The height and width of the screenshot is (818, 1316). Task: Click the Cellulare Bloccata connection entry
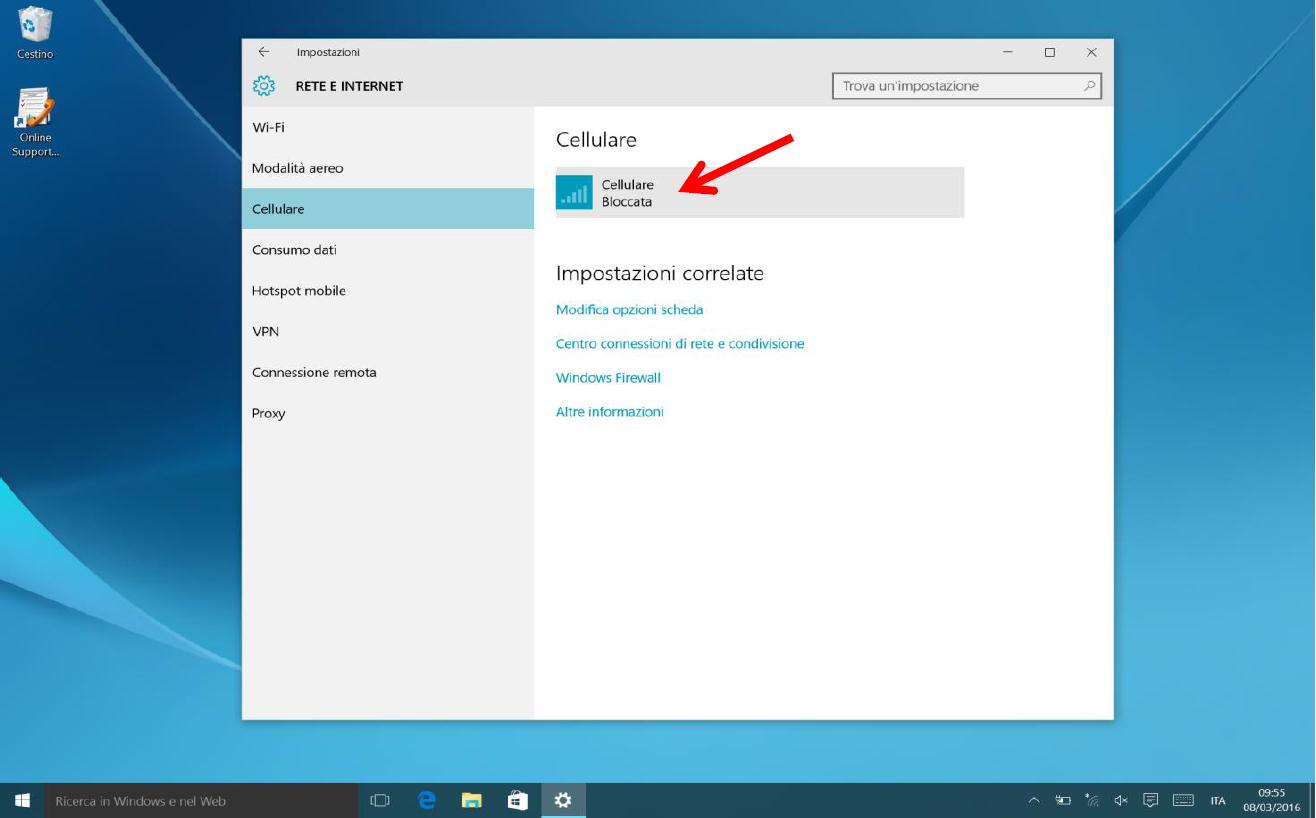tap(760, 192)
